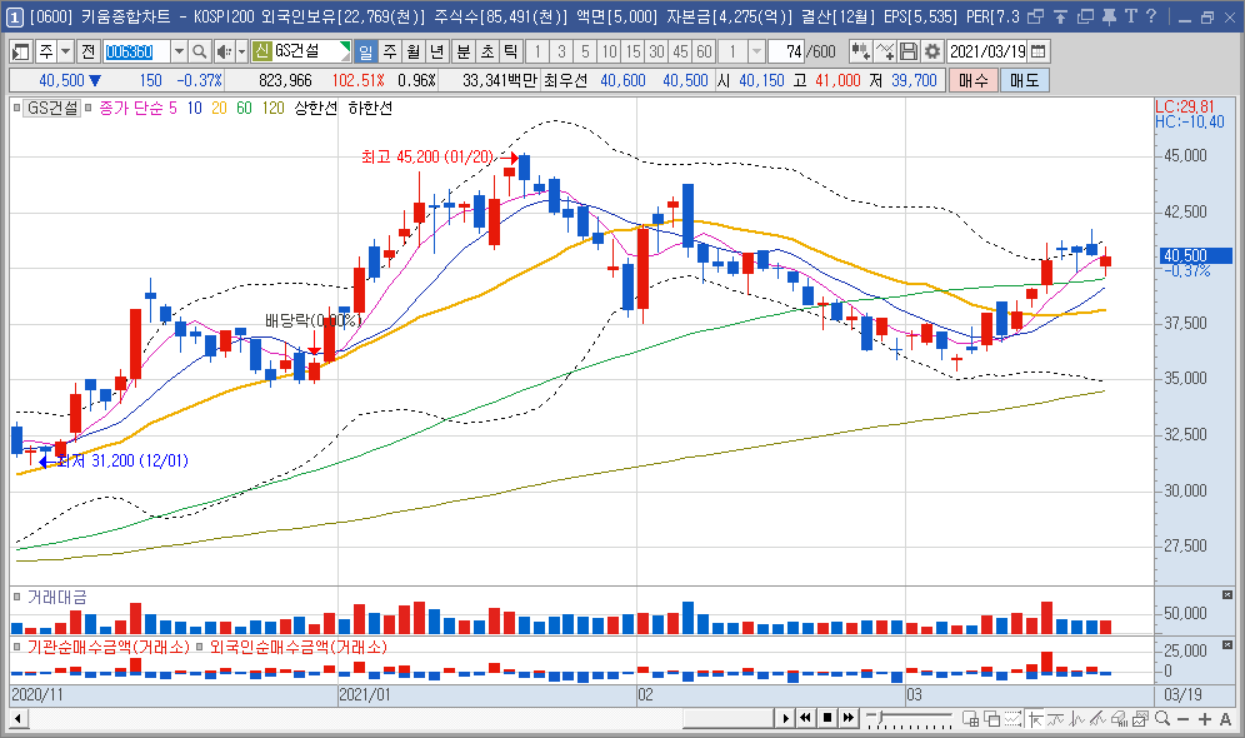Click the indicator add icon left of the floppy disk
The image size is (1245, 738).
point(884,51)
